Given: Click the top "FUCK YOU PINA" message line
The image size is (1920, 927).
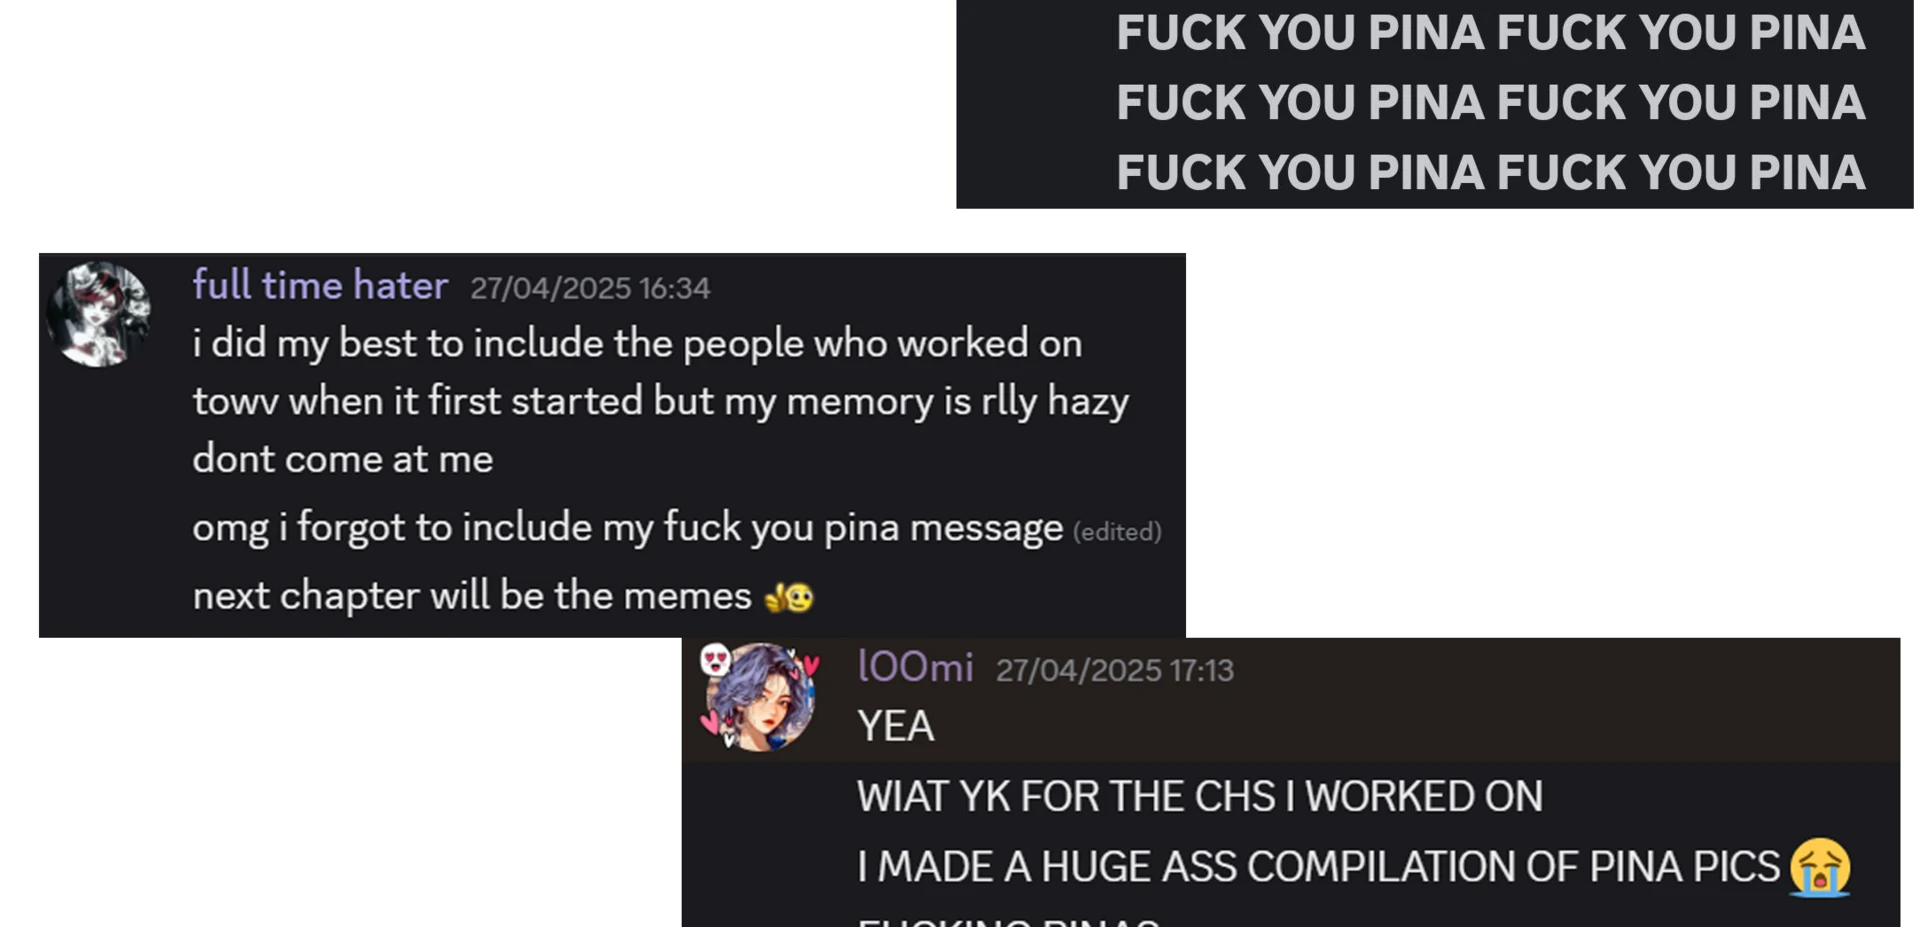Looking at the screenshot, I should 1490,33.
